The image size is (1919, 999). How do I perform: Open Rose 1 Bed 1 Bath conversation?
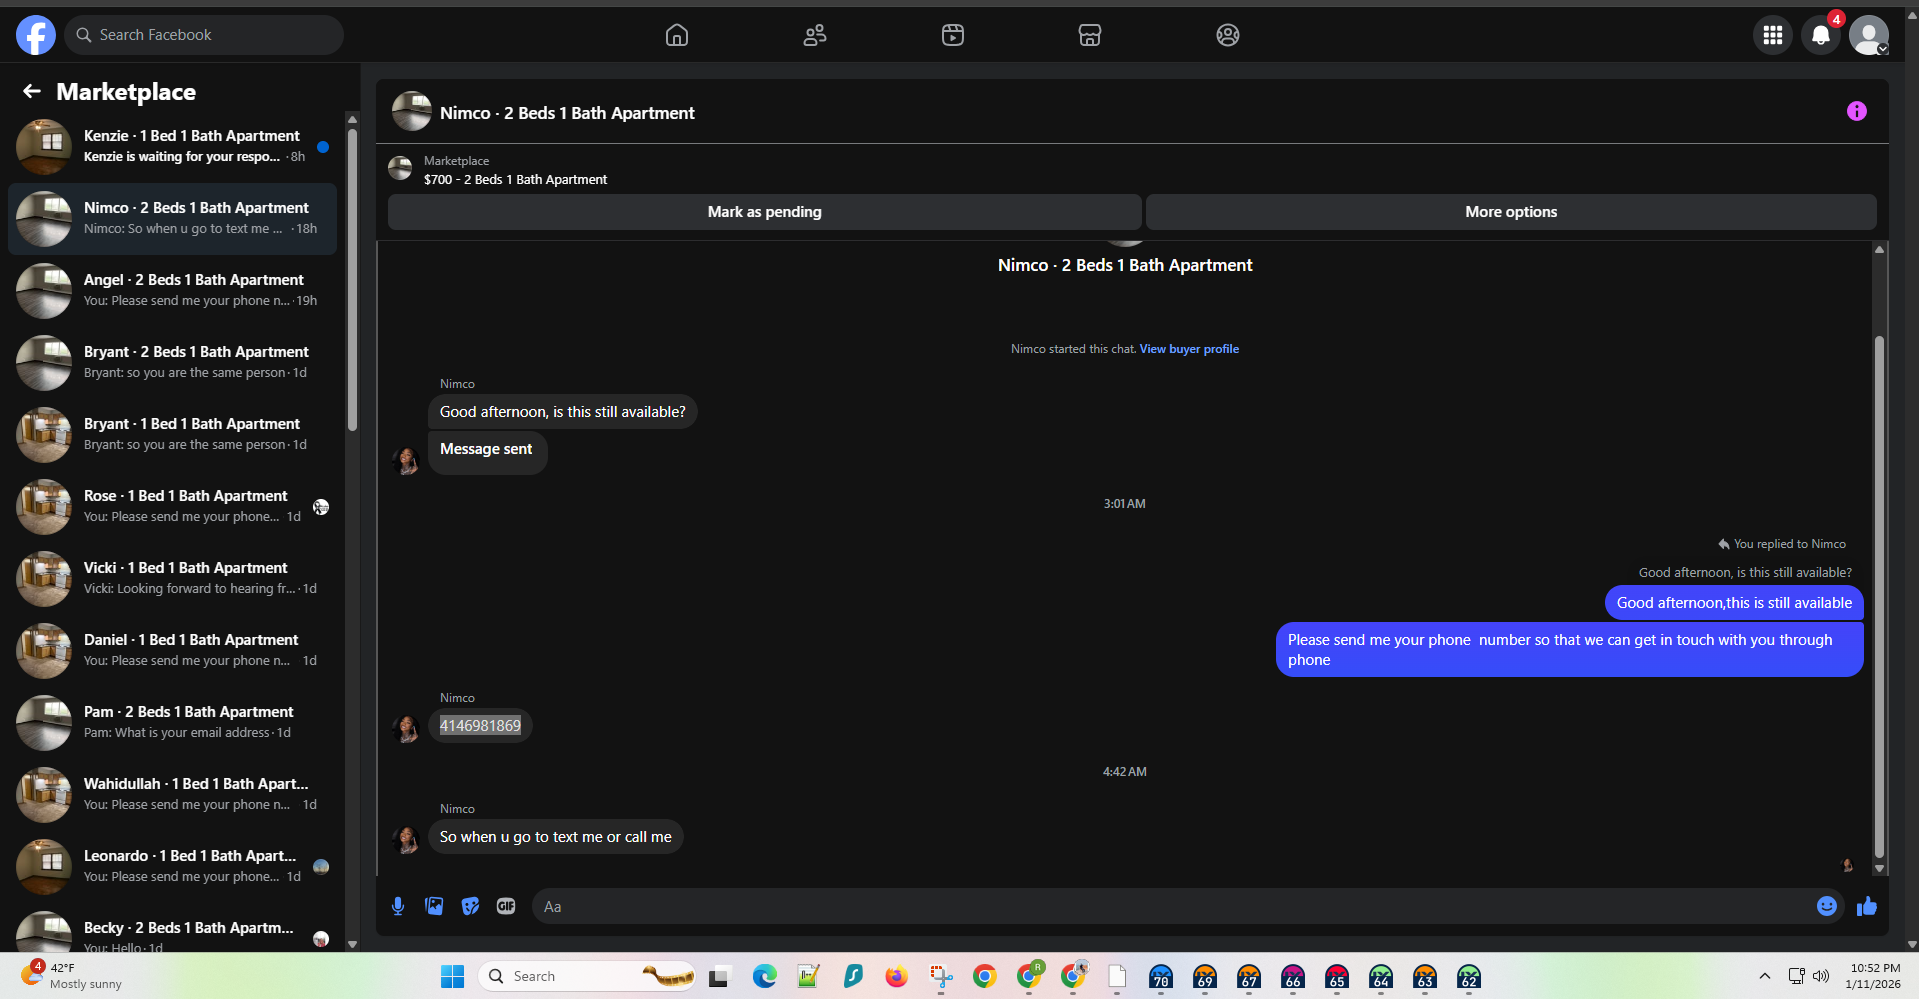172,507
